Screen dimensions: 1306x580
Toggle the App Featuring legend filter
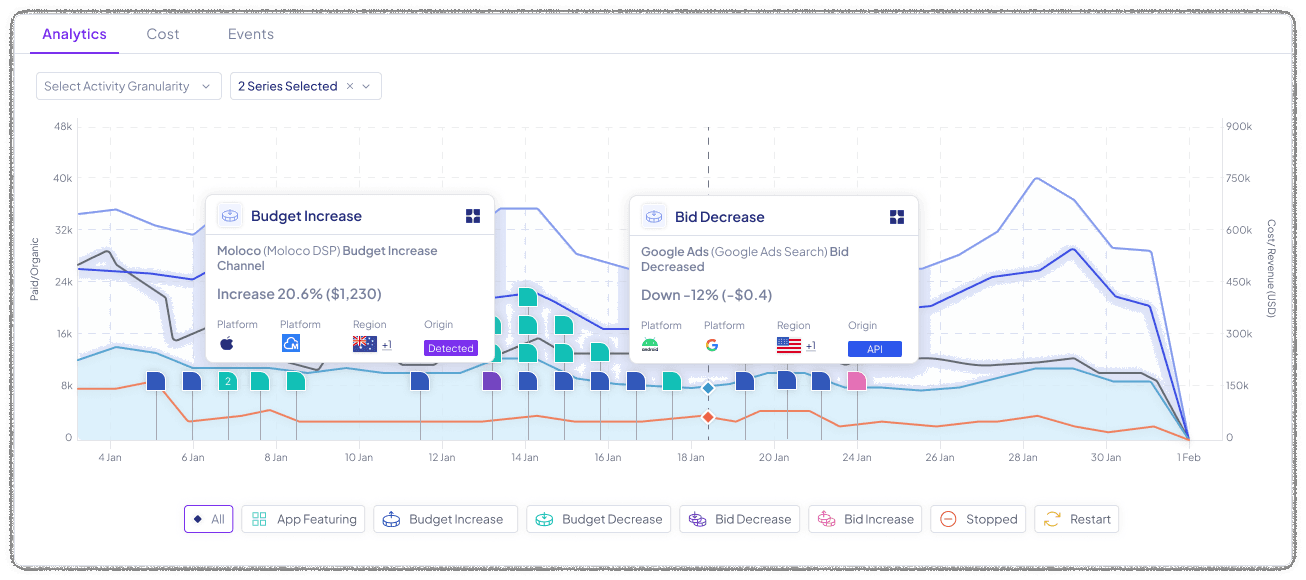click(303, 519)
